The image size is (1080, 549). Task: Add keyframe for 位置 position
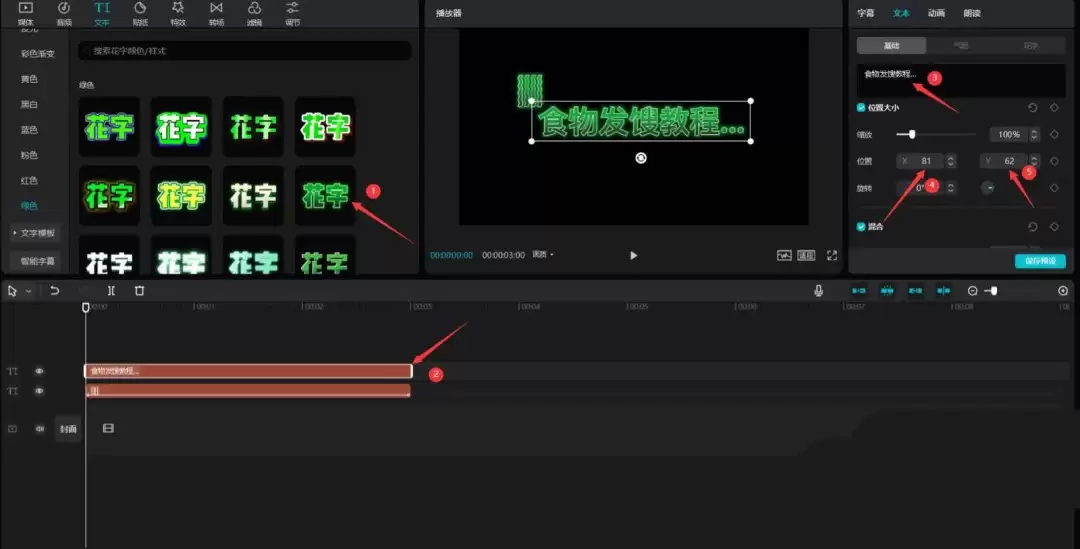(x=1054, y=161)
